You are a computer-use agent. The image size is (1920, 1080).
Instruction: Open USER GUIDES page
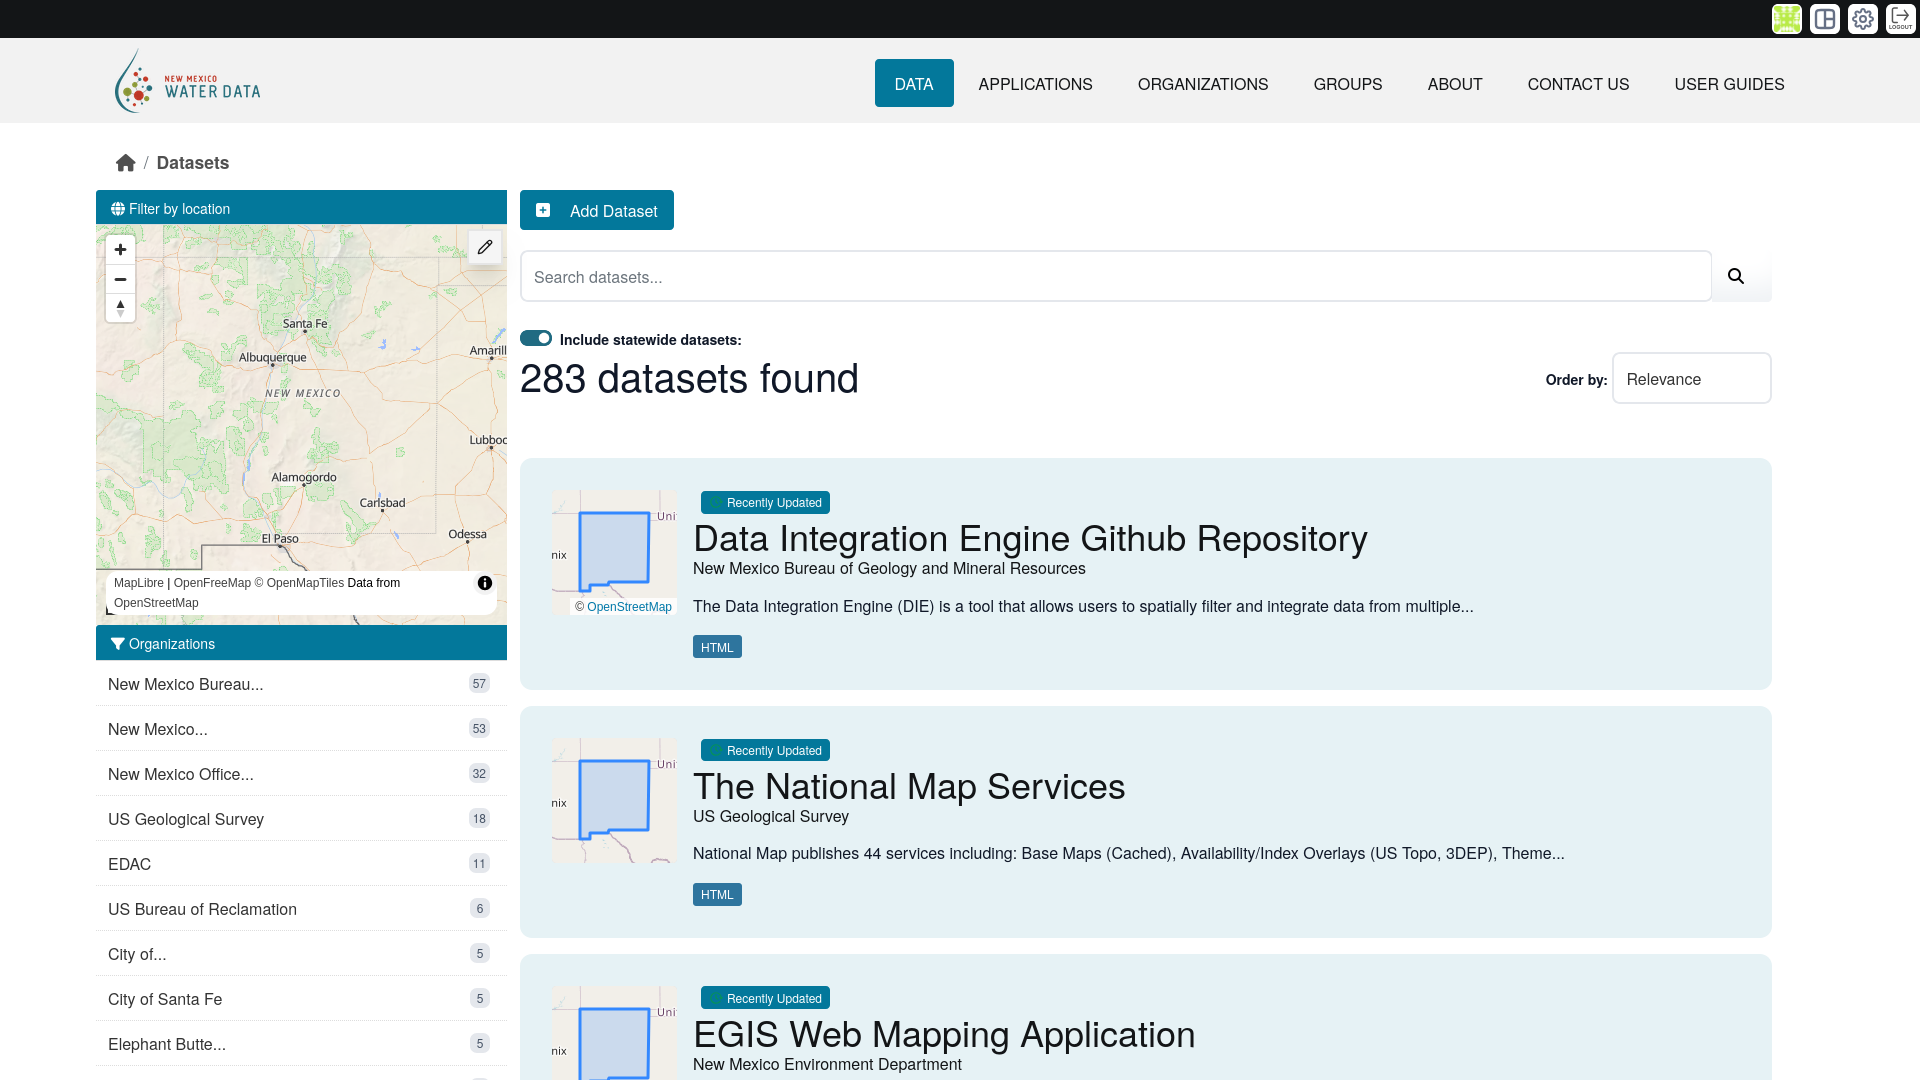click(x=1729, y=84)
